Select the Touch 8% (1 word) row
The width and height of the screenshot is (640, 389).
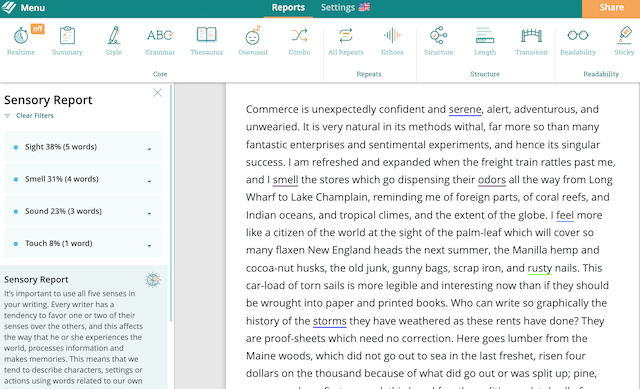82,243
